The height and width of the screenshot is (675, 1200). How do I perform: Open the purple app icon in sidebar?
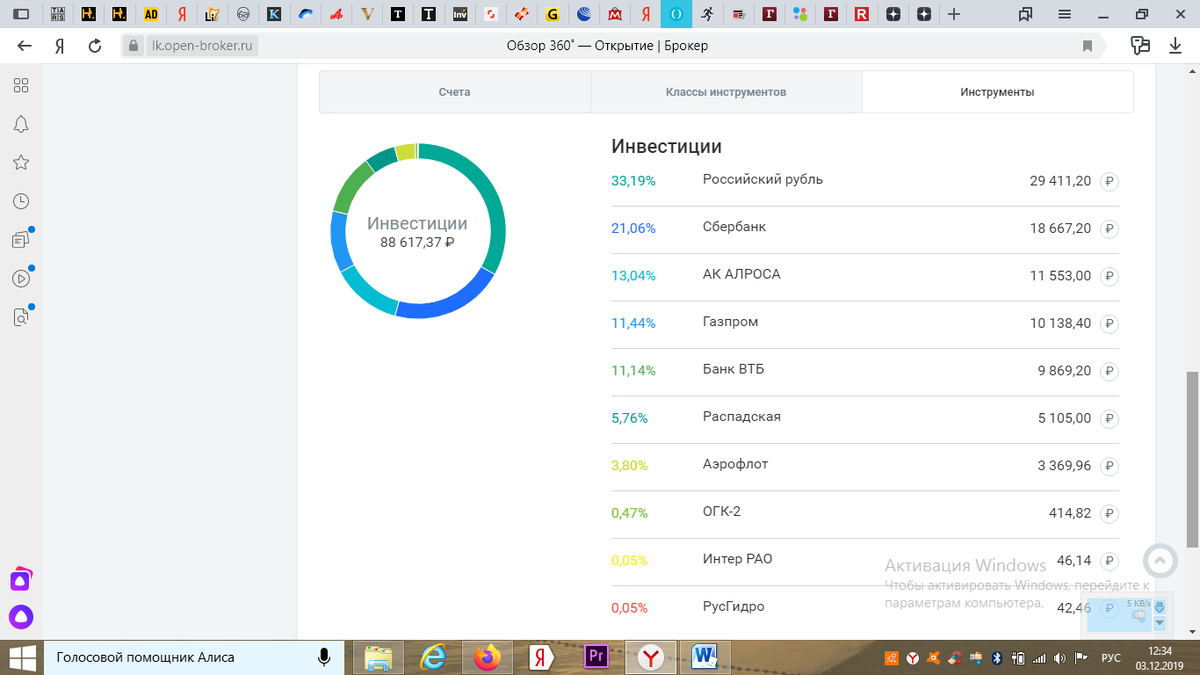click(x=21, y=578)
